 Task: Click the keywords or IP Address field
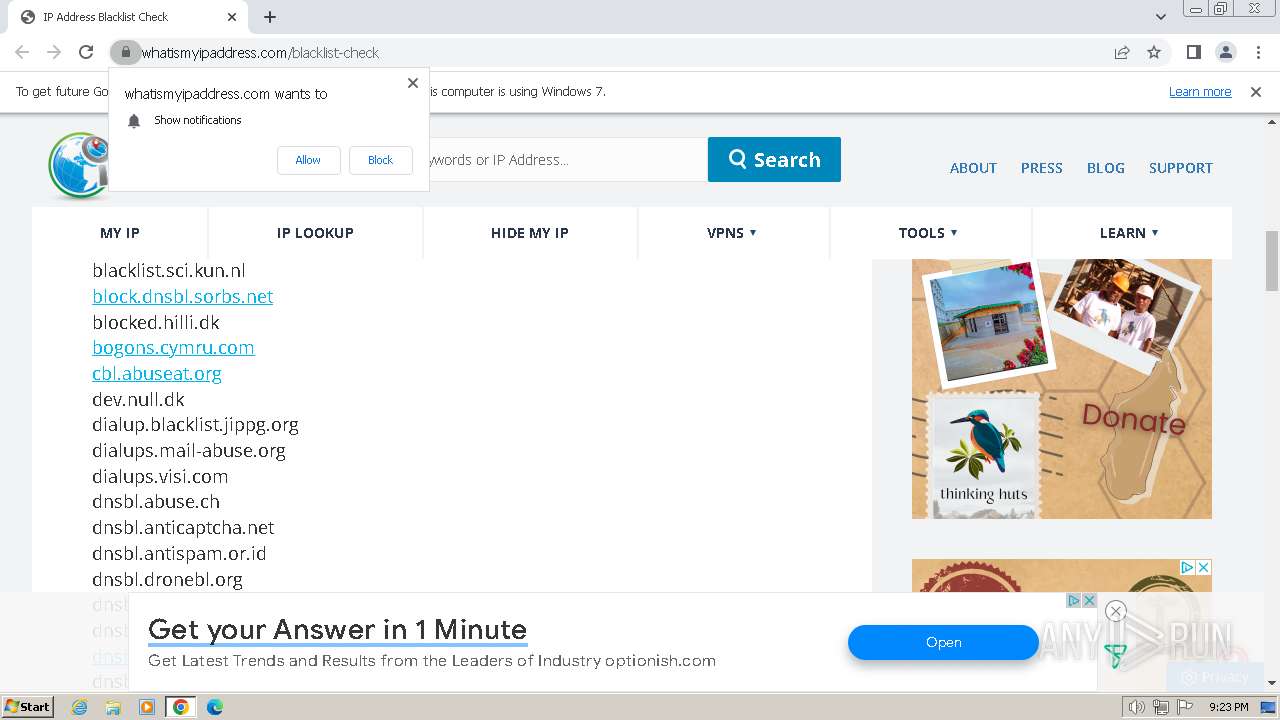[x=567, y=159]
